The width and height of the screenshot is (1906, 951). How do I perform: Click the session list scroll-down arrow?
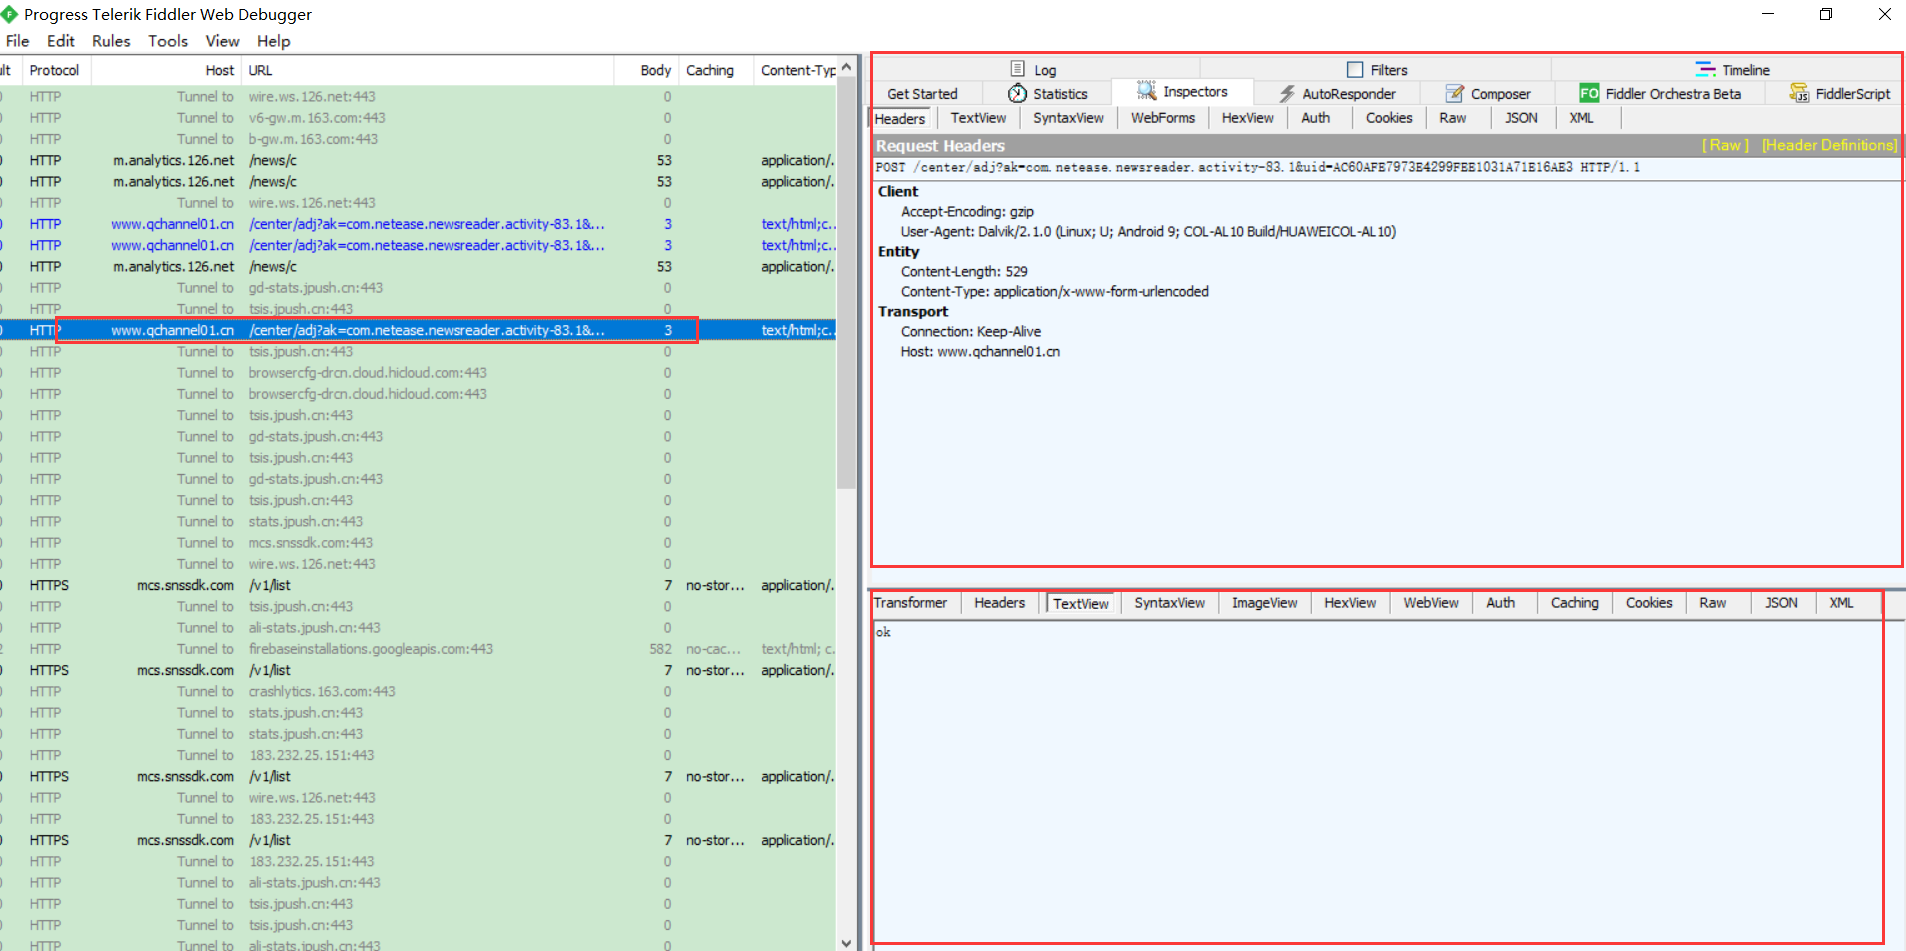pyautogui.click(x=846, y=942)
